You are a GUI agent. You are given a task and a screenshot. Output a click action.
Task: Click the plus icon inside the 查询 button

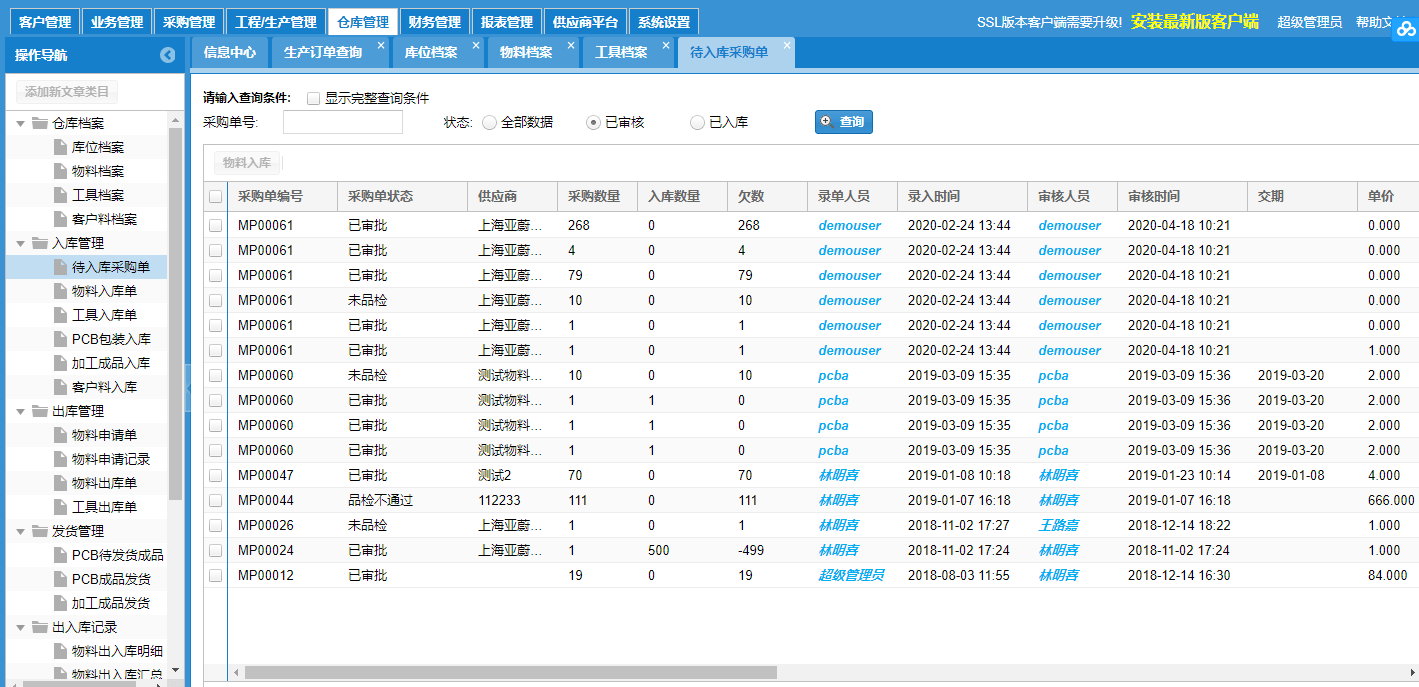click(x=827, y=121)
